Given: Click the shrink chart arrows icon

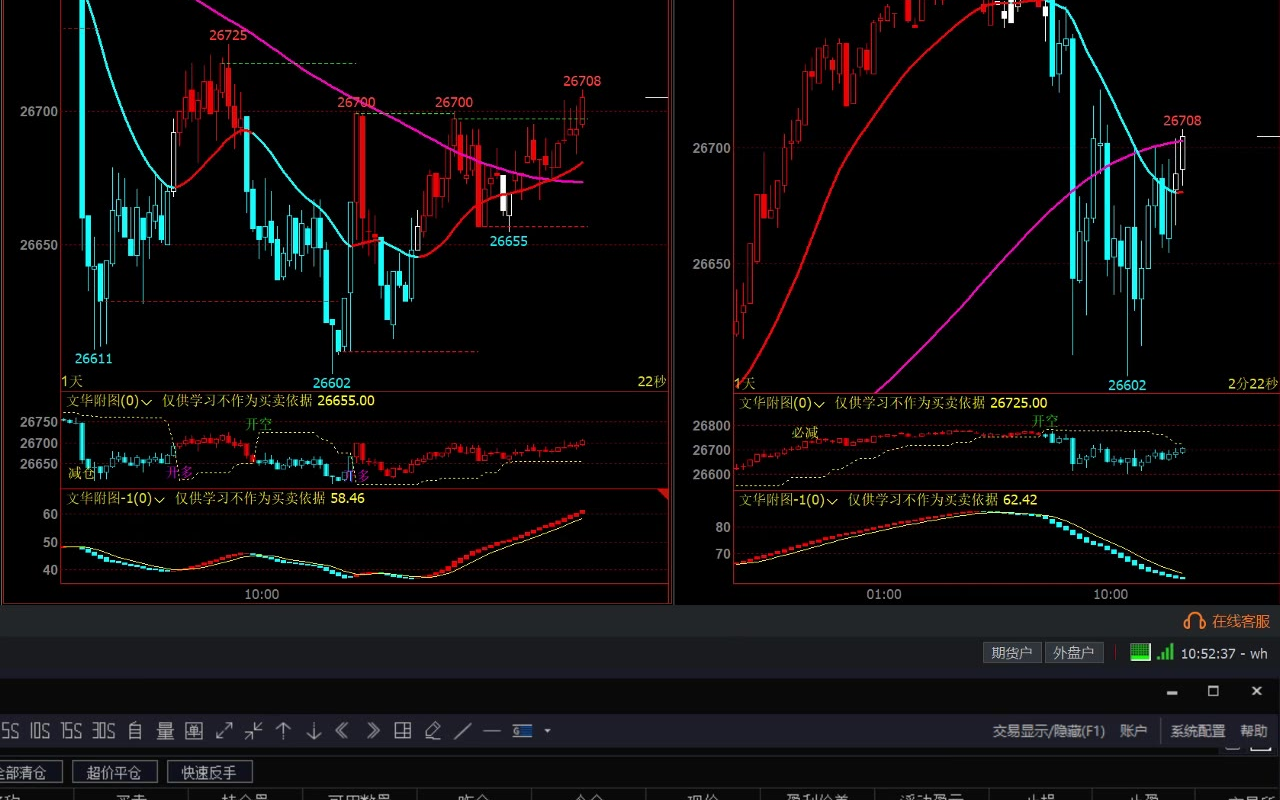Looking at the screenshot, I should click(x=254, y=731).
